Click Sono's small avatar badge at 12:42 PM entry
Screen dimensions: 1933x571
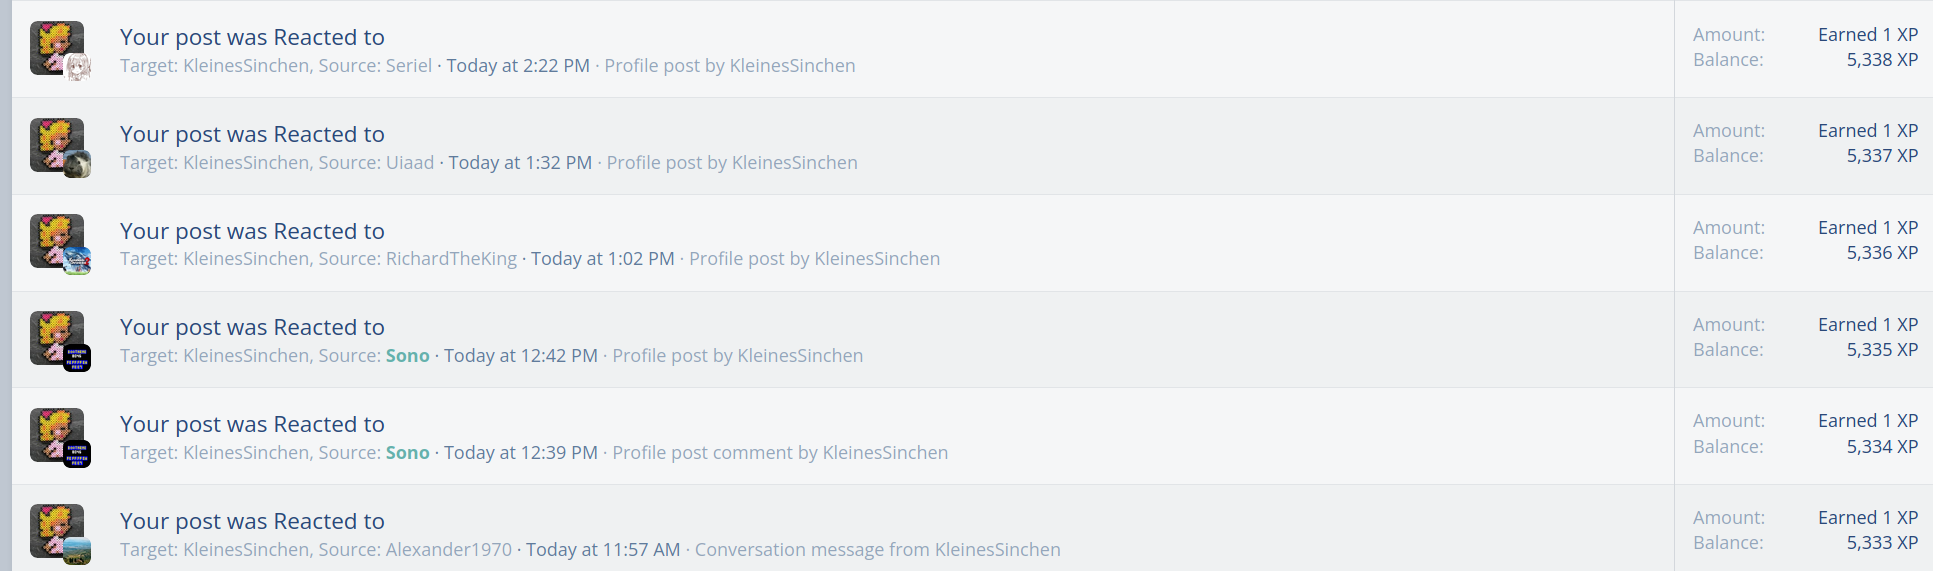coord(78,357)
